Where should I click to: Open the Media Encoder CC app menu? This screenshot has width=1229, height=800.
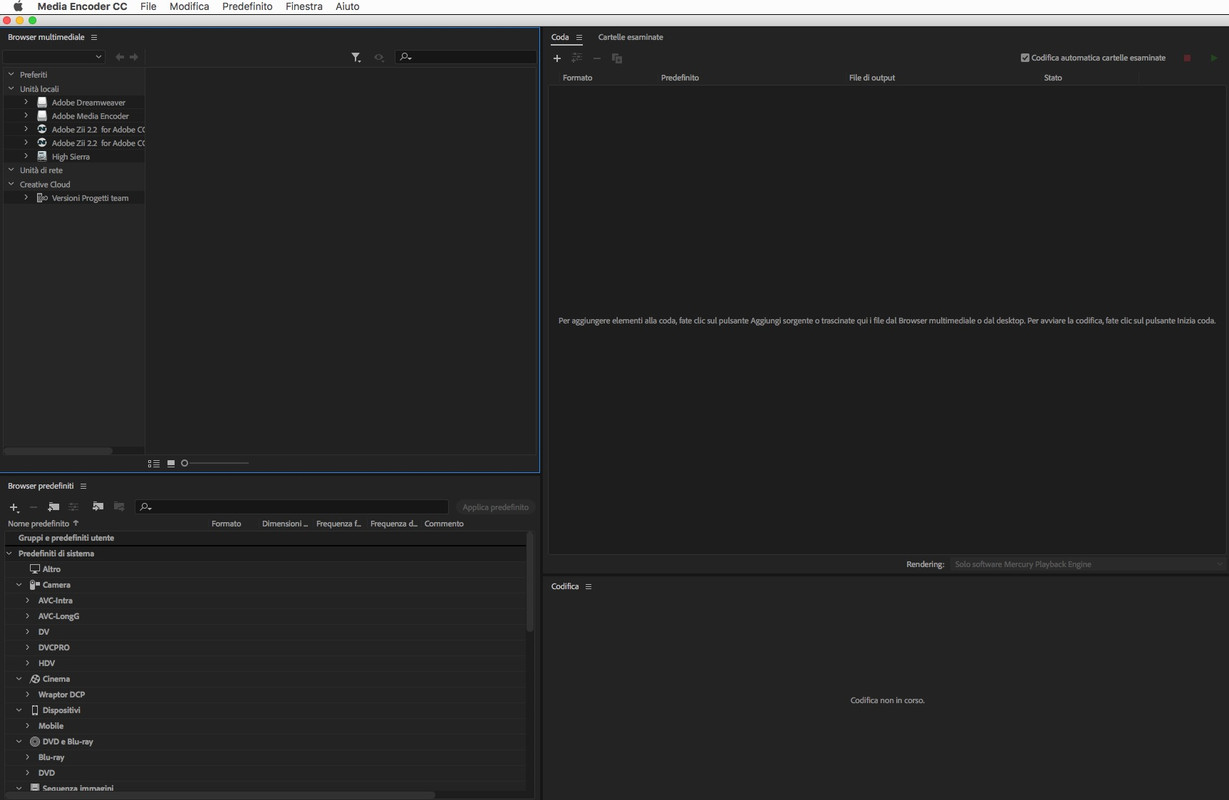point(82,6)
